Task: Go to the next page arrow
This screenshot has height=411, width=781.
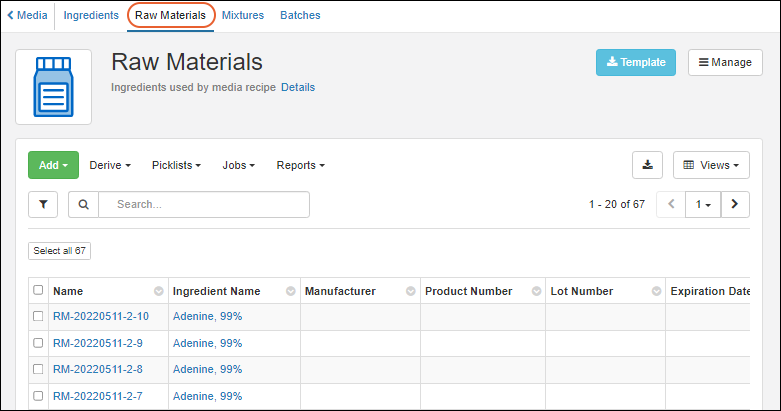Action: [735, 204]
